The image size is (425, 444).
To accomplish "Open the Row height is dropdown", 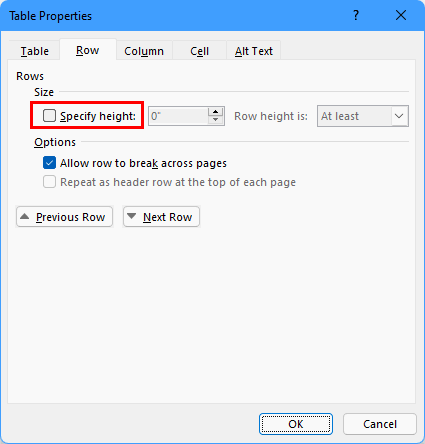I will coord(363,116).
